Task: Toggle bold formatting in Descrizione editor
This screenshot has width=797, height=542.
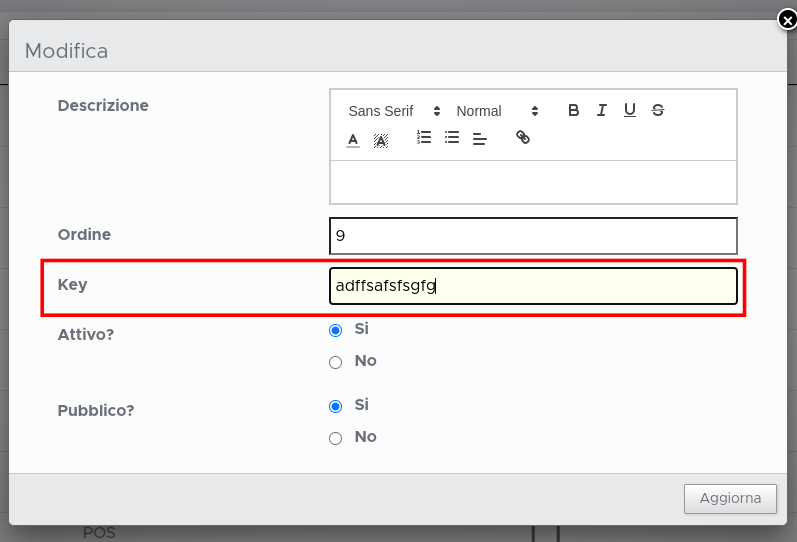Action: [573, 111]
